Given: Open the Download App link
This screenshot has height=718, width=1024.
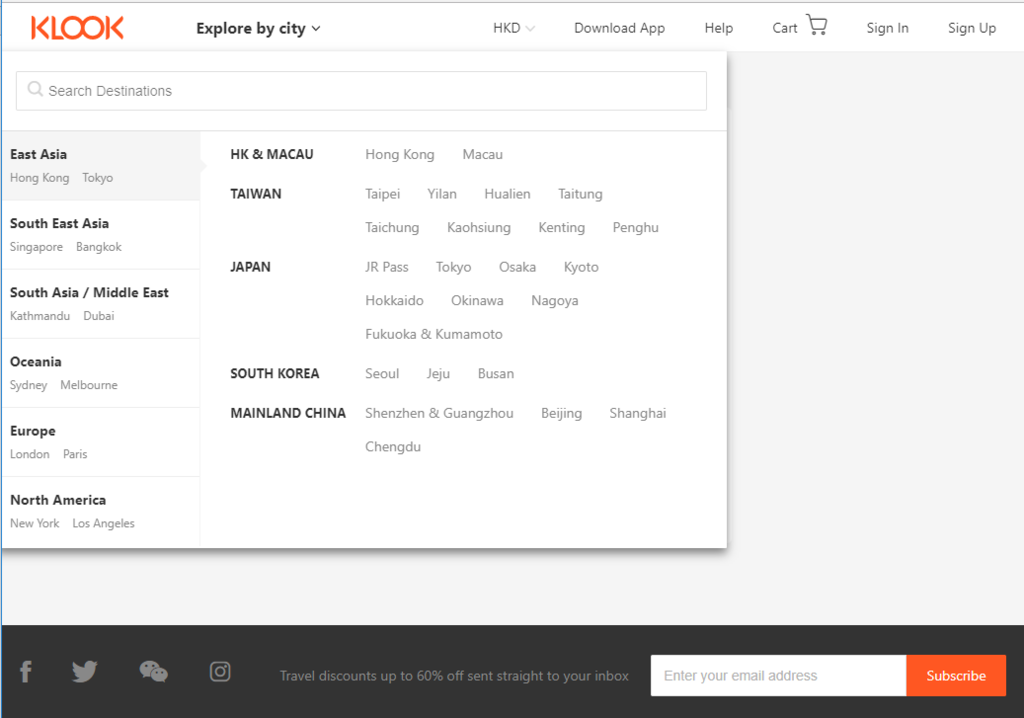Looking at the screenshot, I should point(619,28).
